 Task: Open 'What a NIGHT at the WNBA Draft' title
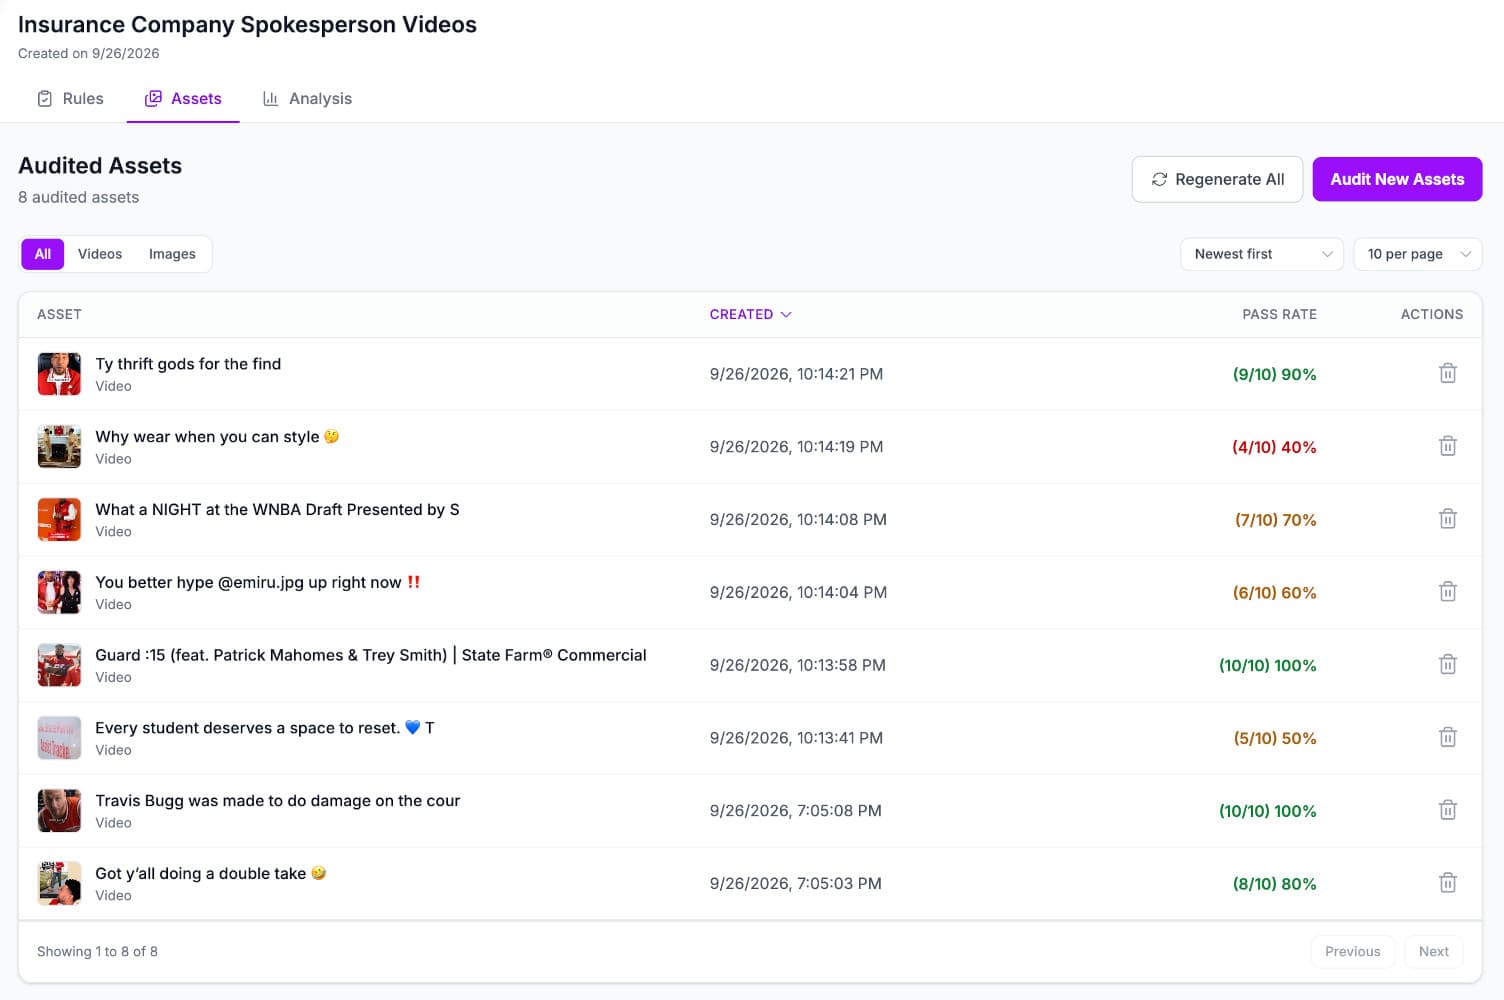coord(277,510)
